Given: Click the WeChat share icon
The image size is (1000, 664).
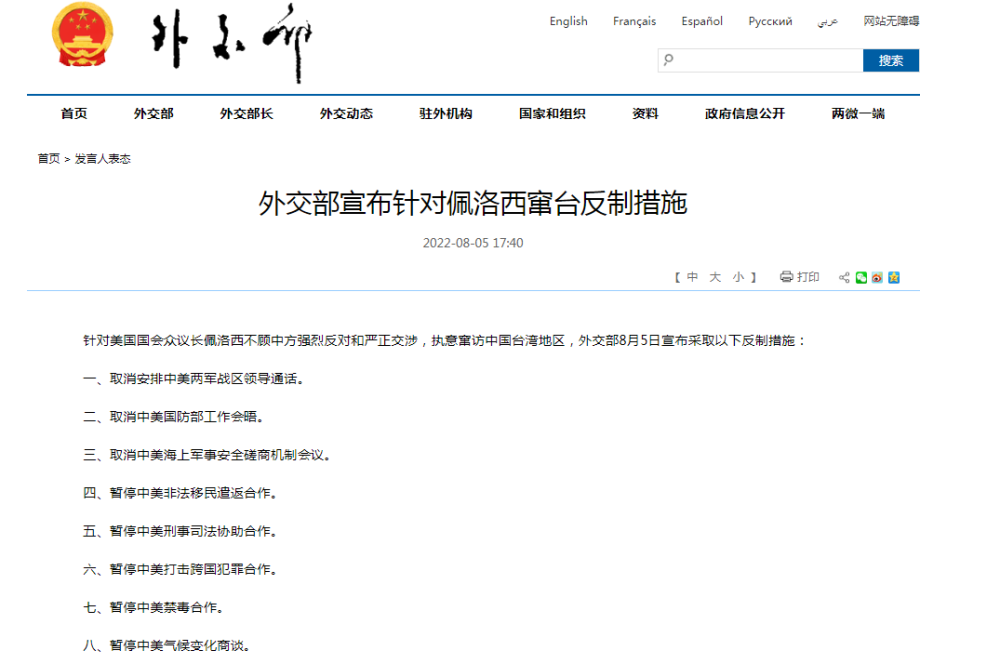Looking at the screenshot, I should 861,277.
